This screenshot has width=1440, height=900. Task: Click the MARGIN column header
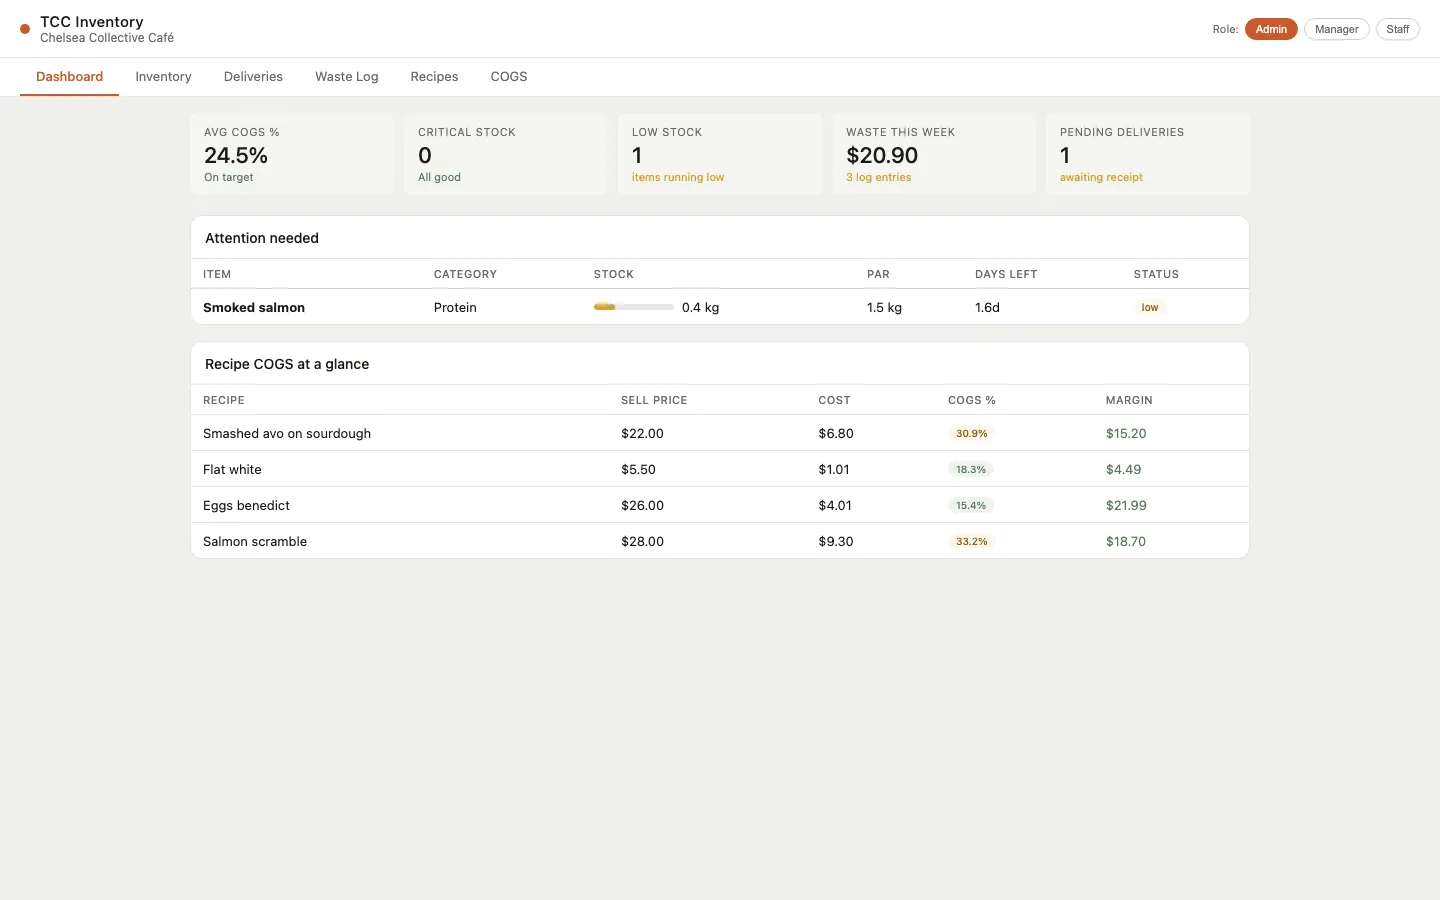[1129, 400]
